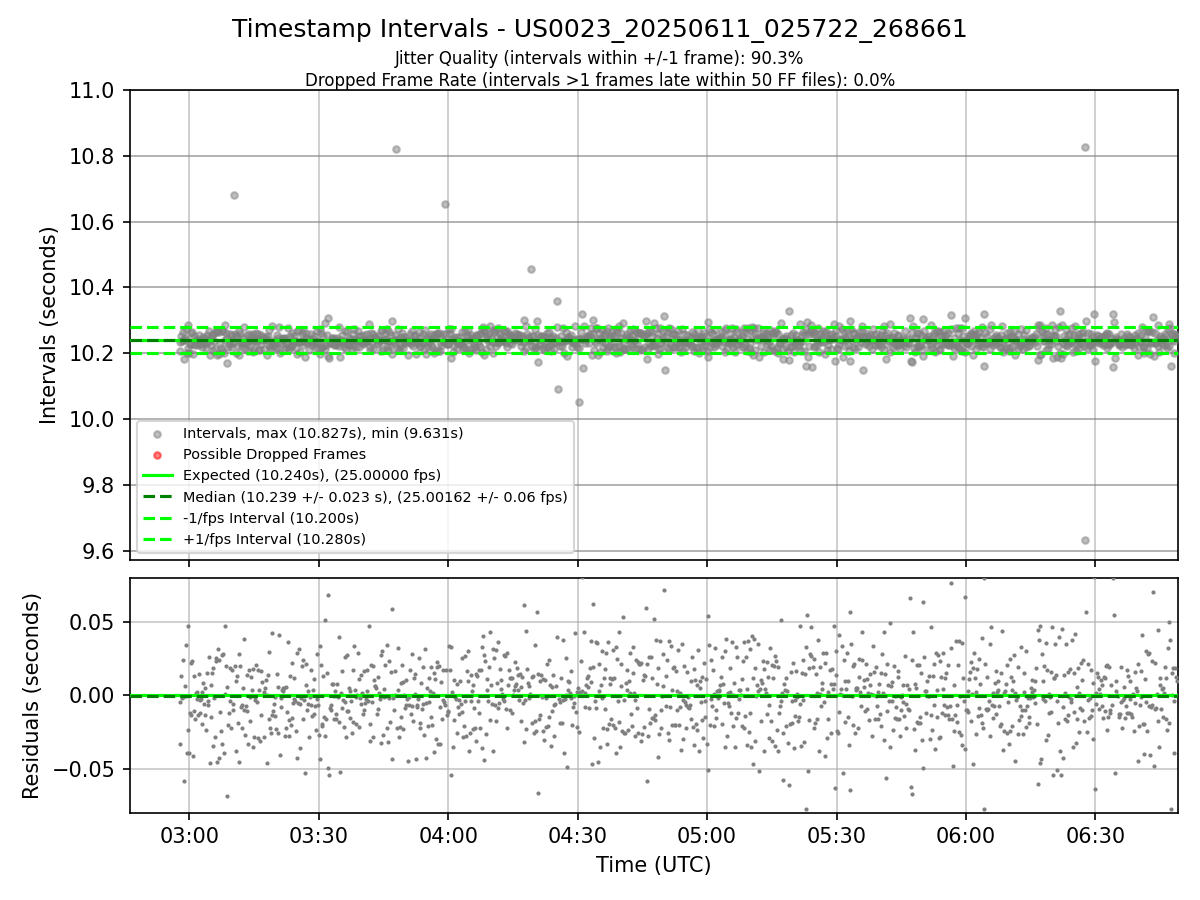The height and width of the screenshot is (900, 1200).
Task: Click the maximum outlier 10.827 near 06:30
Action: [x=1085, y=147]
